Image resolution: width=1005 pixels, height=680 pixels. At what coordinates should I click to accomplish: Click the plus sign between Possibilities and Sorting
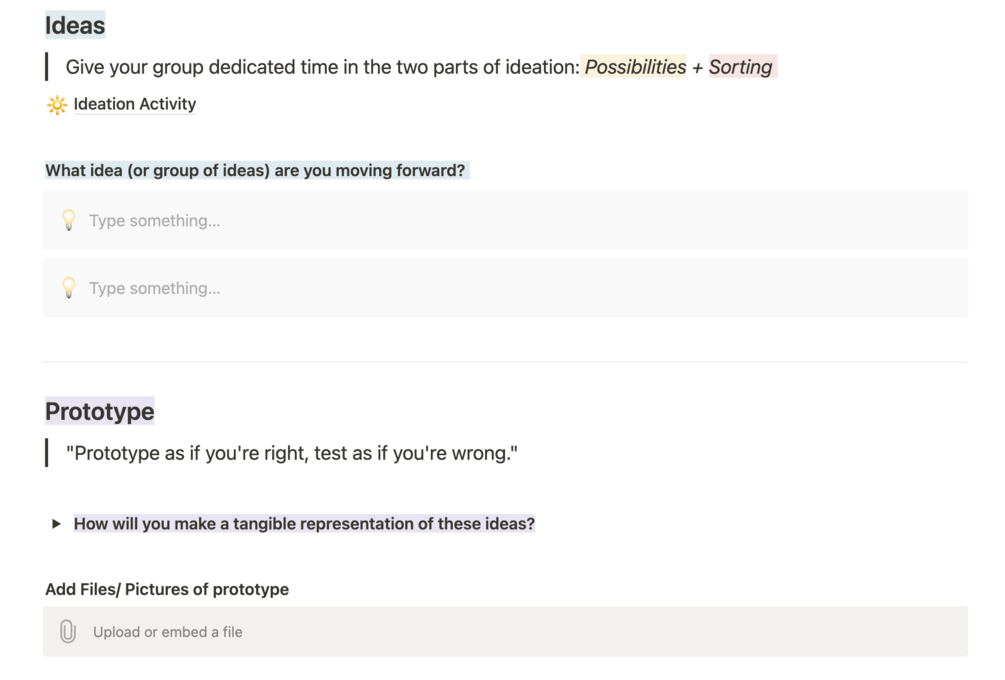point(698,67)
